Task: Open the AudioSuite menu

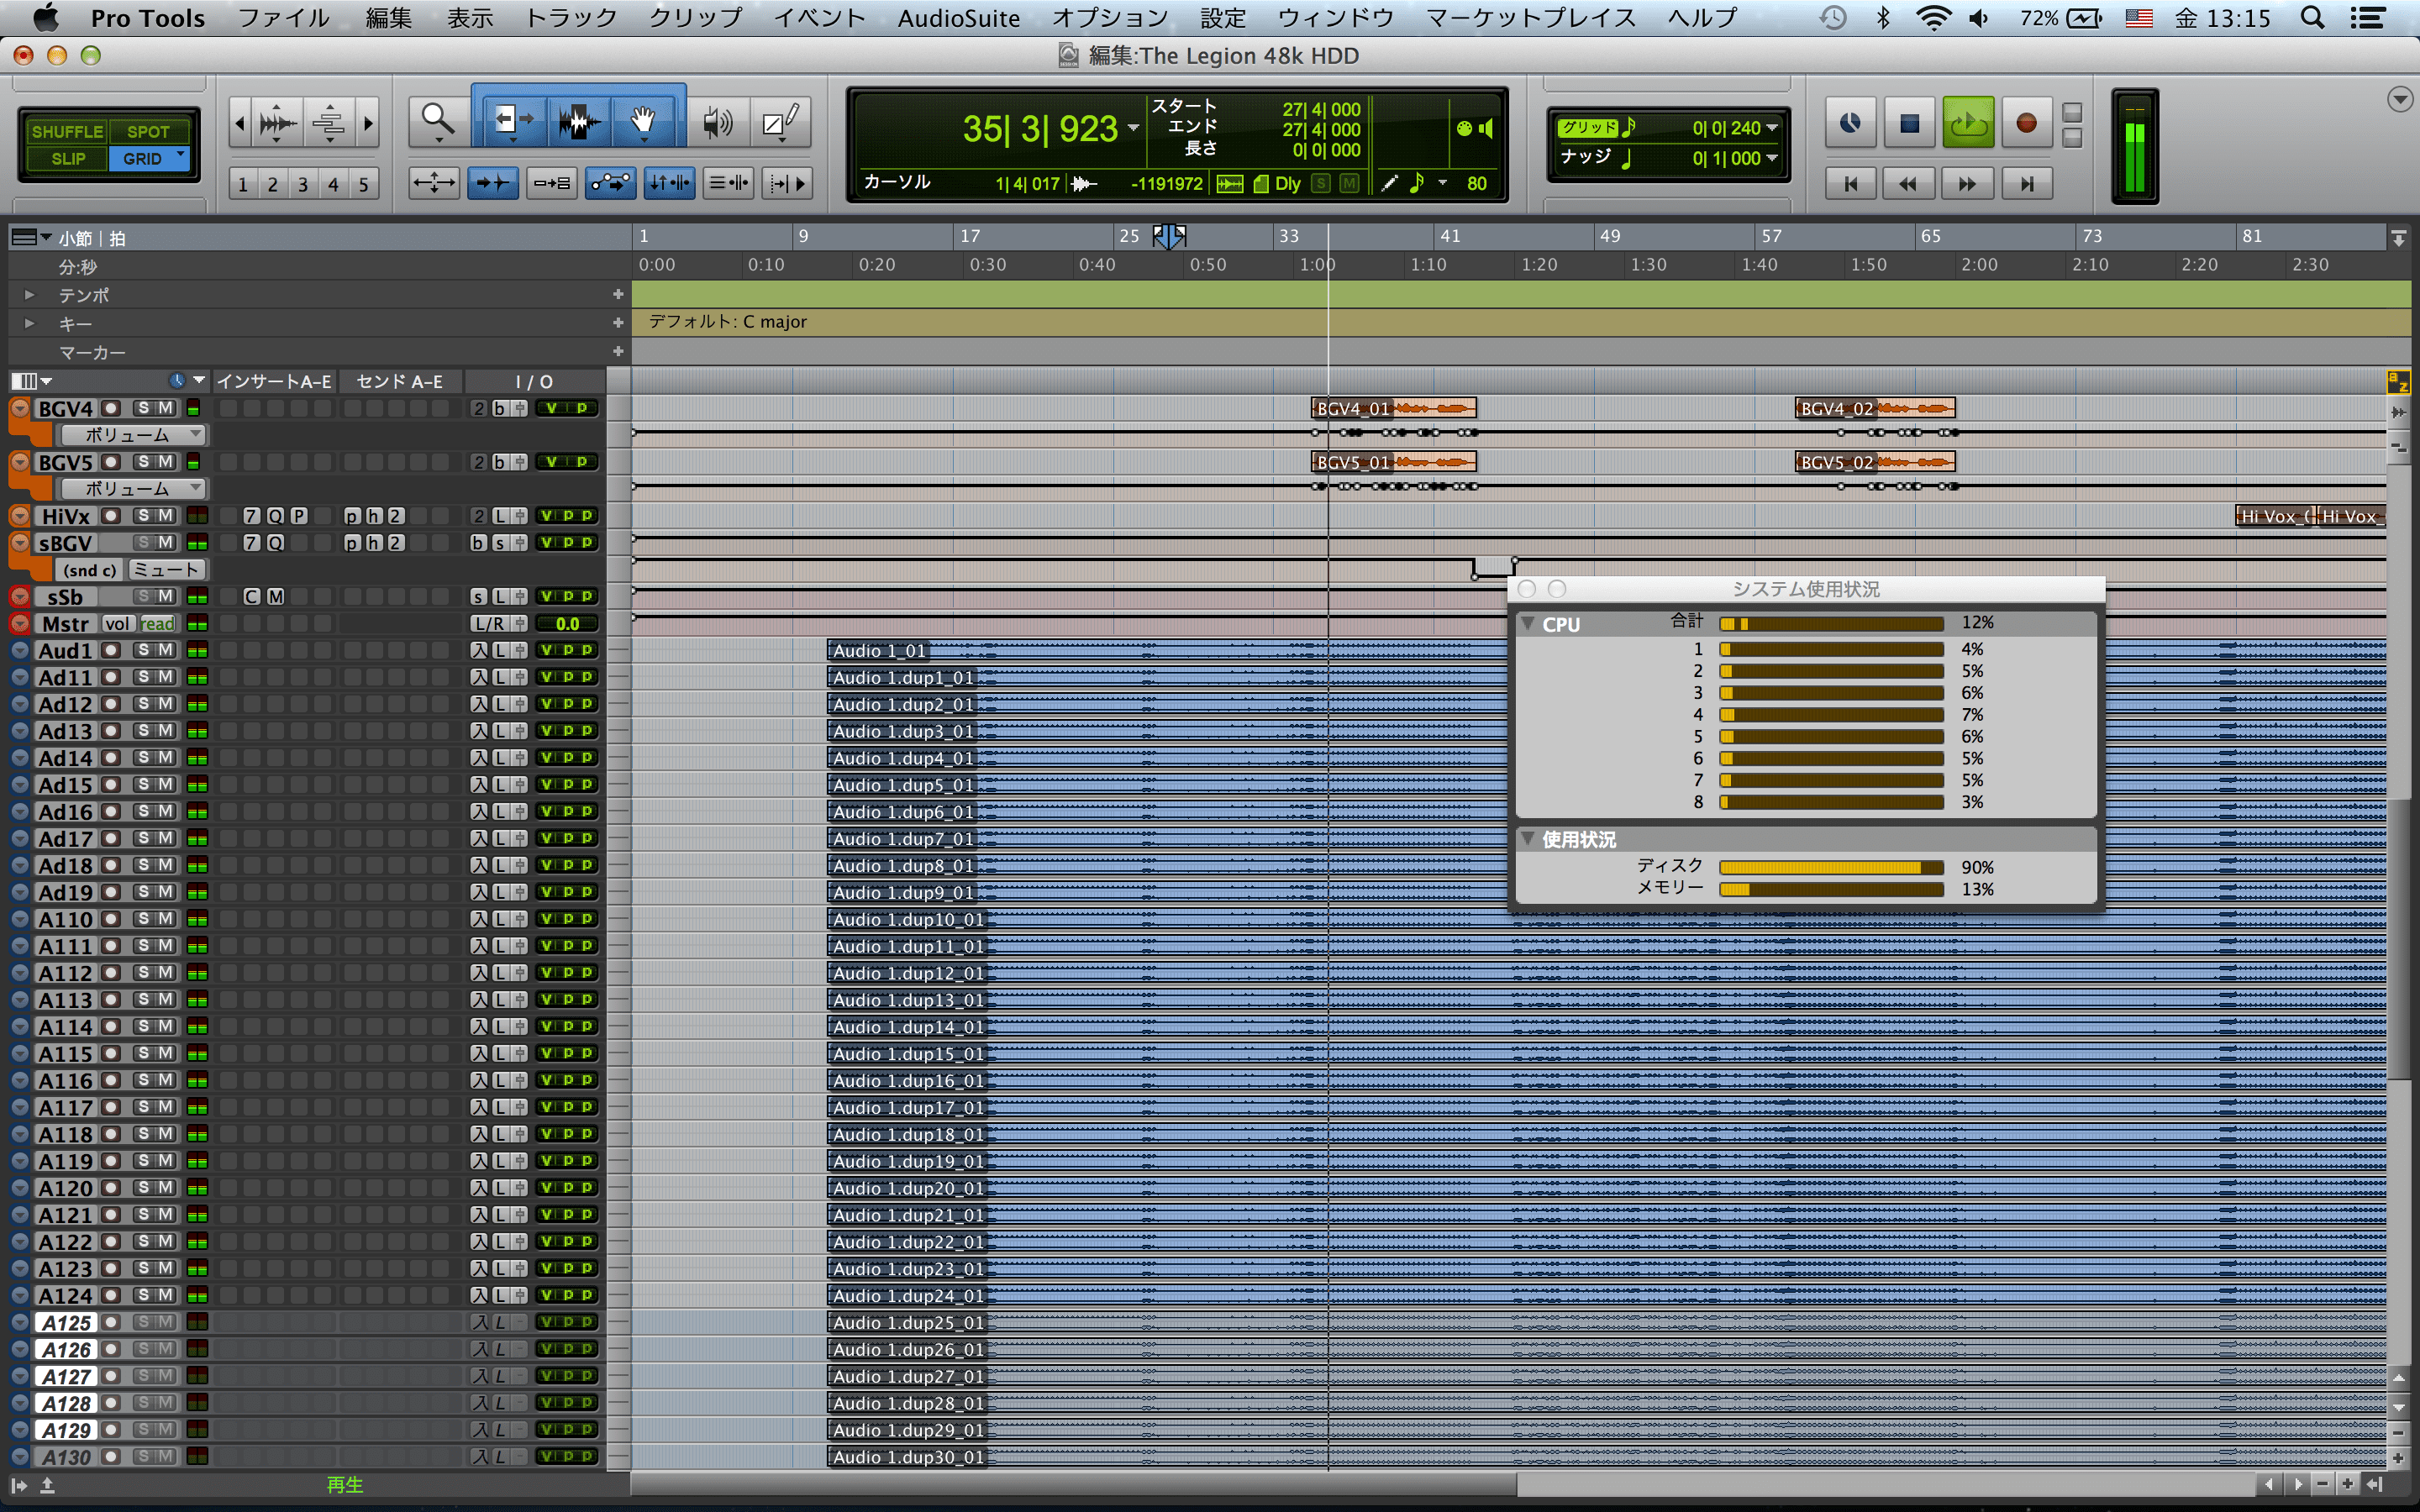Action: click(x=958, y=18)
